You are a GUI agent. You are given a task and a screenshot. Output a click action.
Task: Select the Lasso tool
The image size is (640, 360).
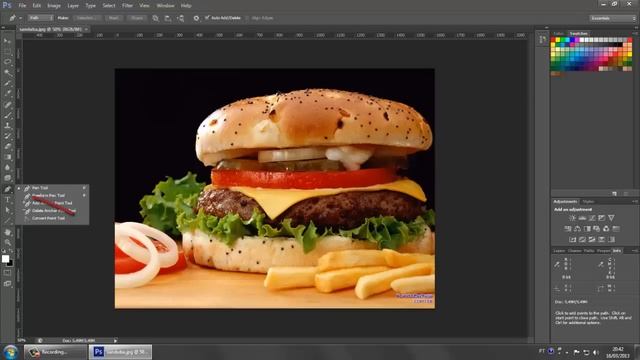click(7, 62)
